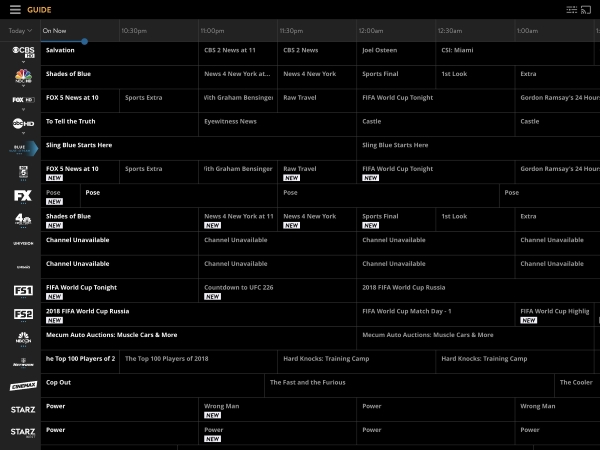Choose the FS2 channel logo
Viewport: 600px width, 450px height.
click(x=22, y=314)
